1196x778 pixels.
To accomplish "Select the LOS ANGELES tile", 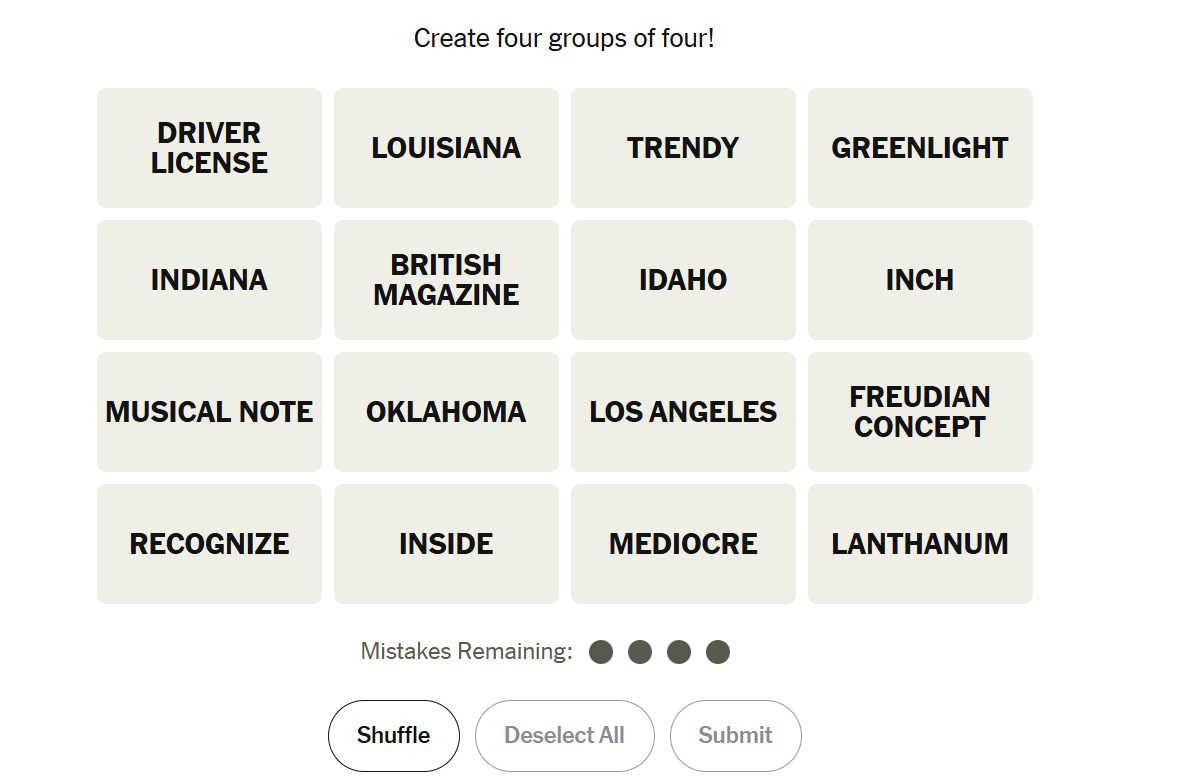I will pyautogui.click(x=683, y=412).
